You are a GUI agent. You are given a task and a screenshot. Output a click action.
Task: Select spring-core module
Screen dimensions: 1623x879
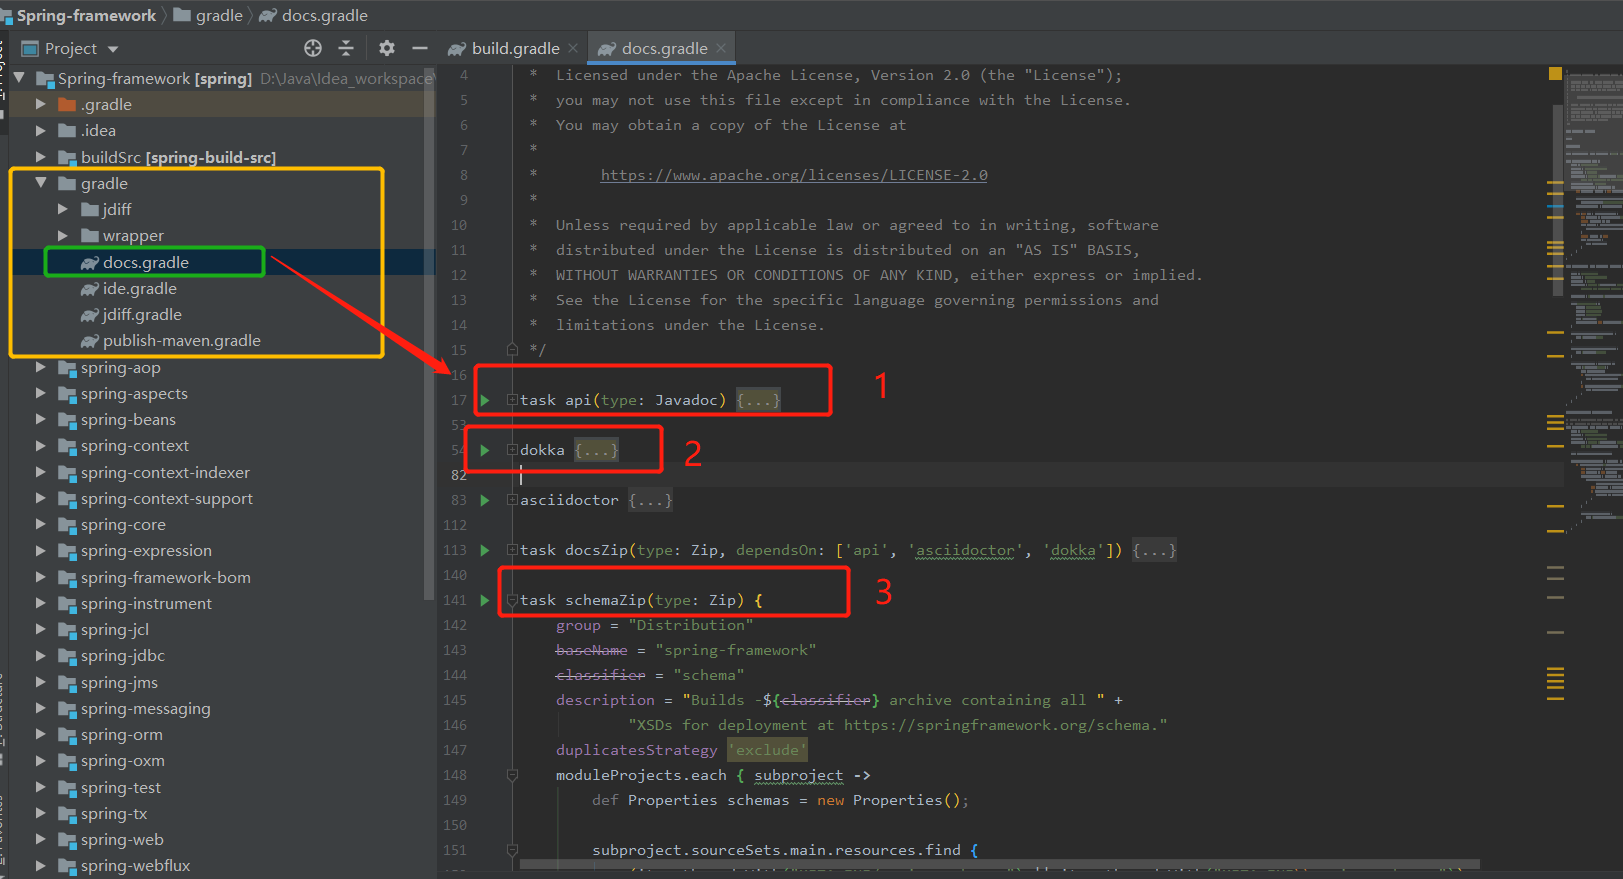(x=123, y=524)
